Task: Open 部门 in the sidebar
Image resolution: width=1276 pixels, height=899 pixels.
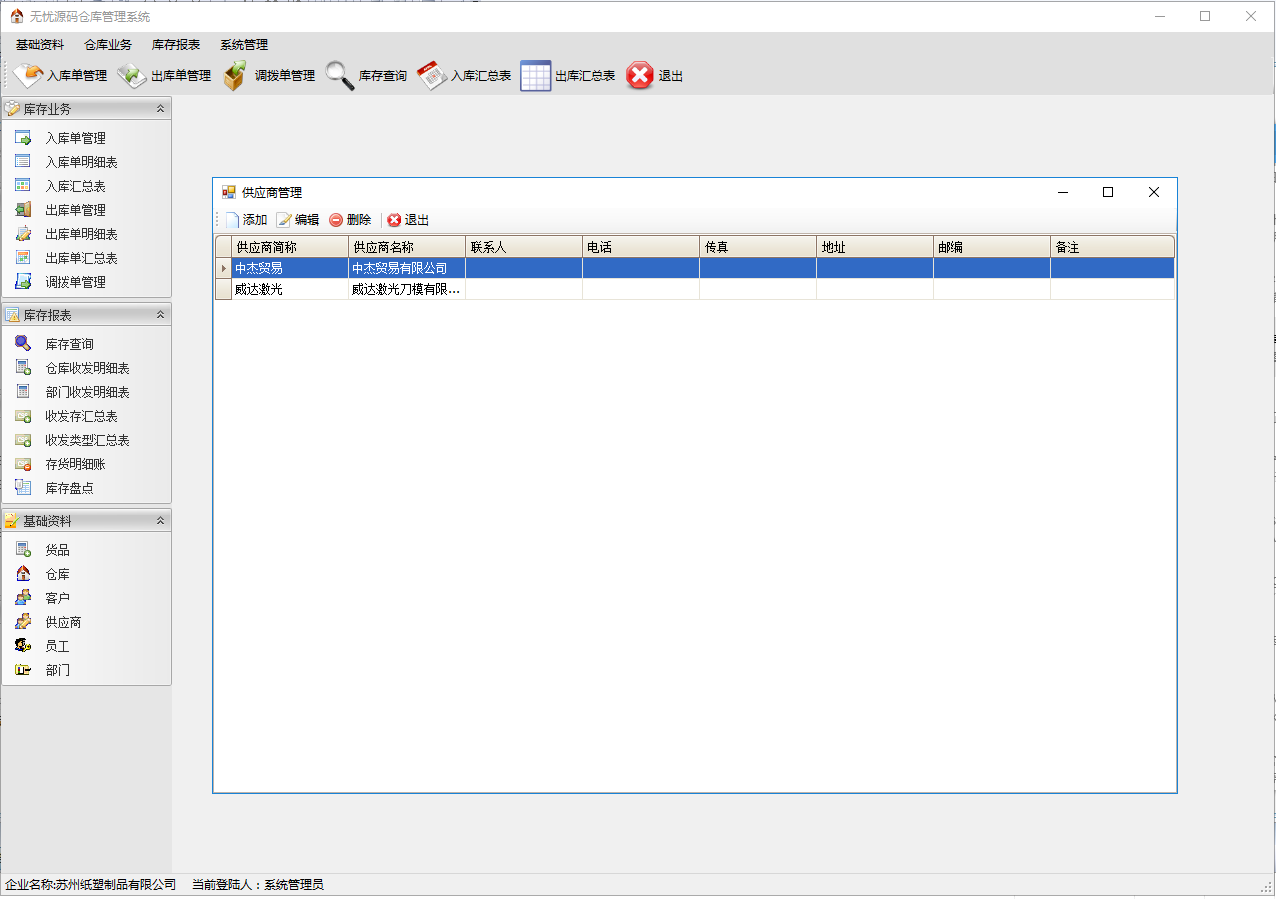Action: (x=57, y=670)
